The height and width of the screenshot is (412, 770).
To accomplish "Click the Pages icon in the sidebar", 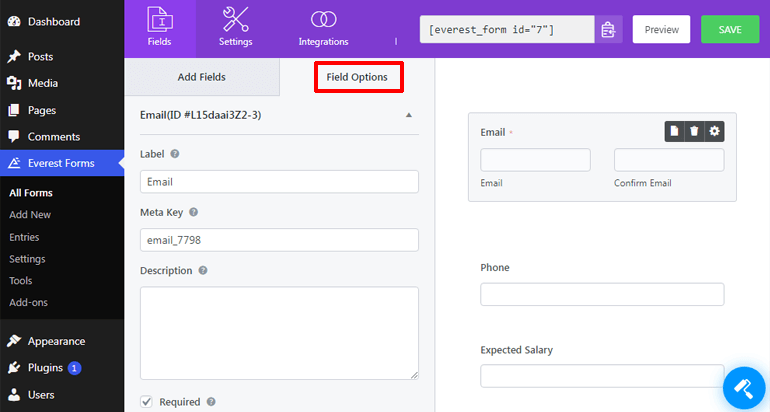I will [x=14, y=110].
